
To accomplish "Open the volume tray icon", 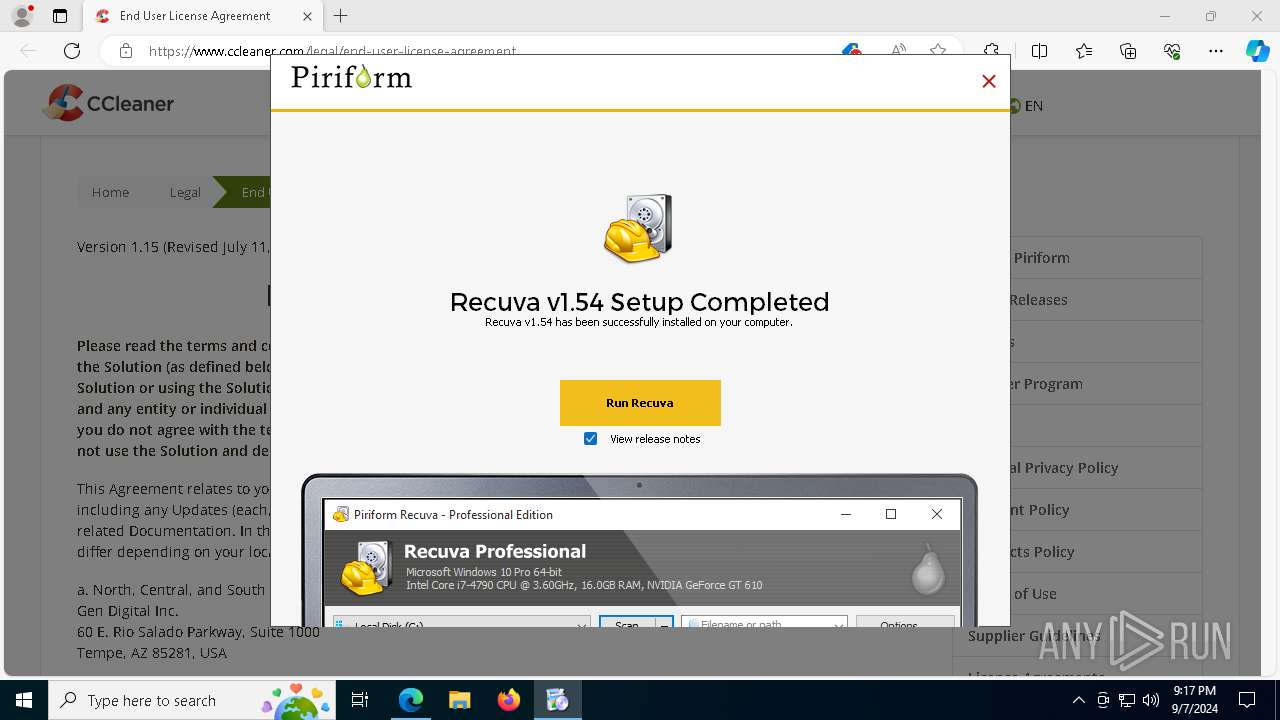I will point(1151,700).
